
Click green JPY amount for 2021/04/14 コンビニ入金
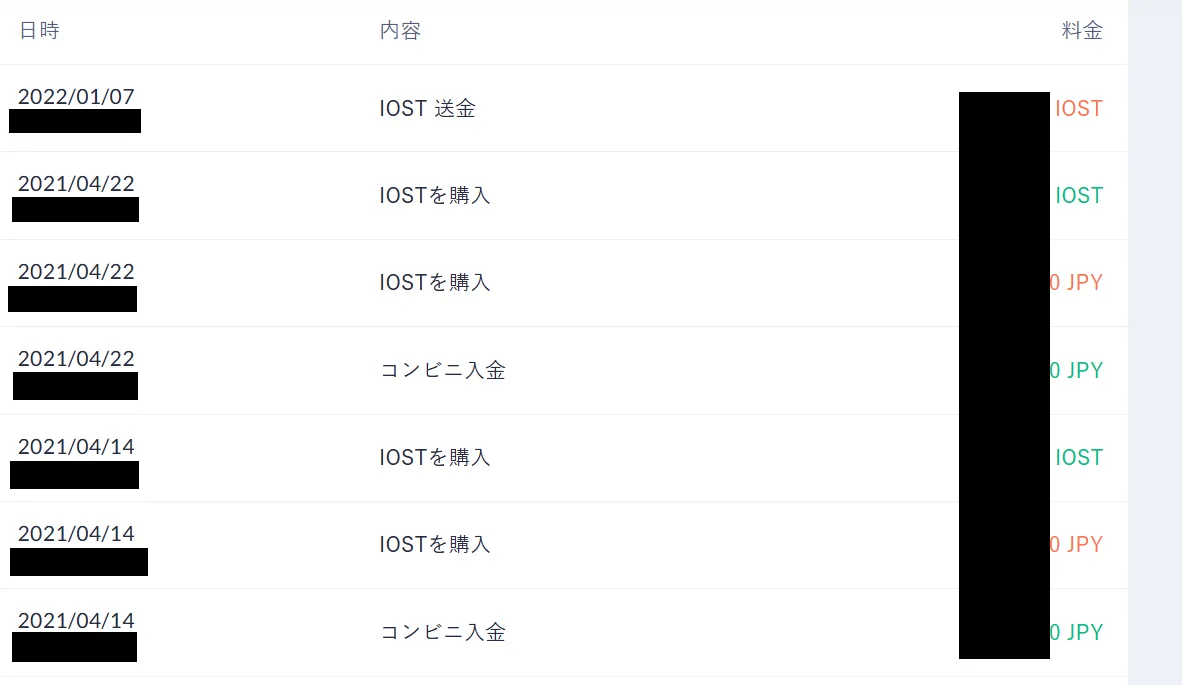1076,631
